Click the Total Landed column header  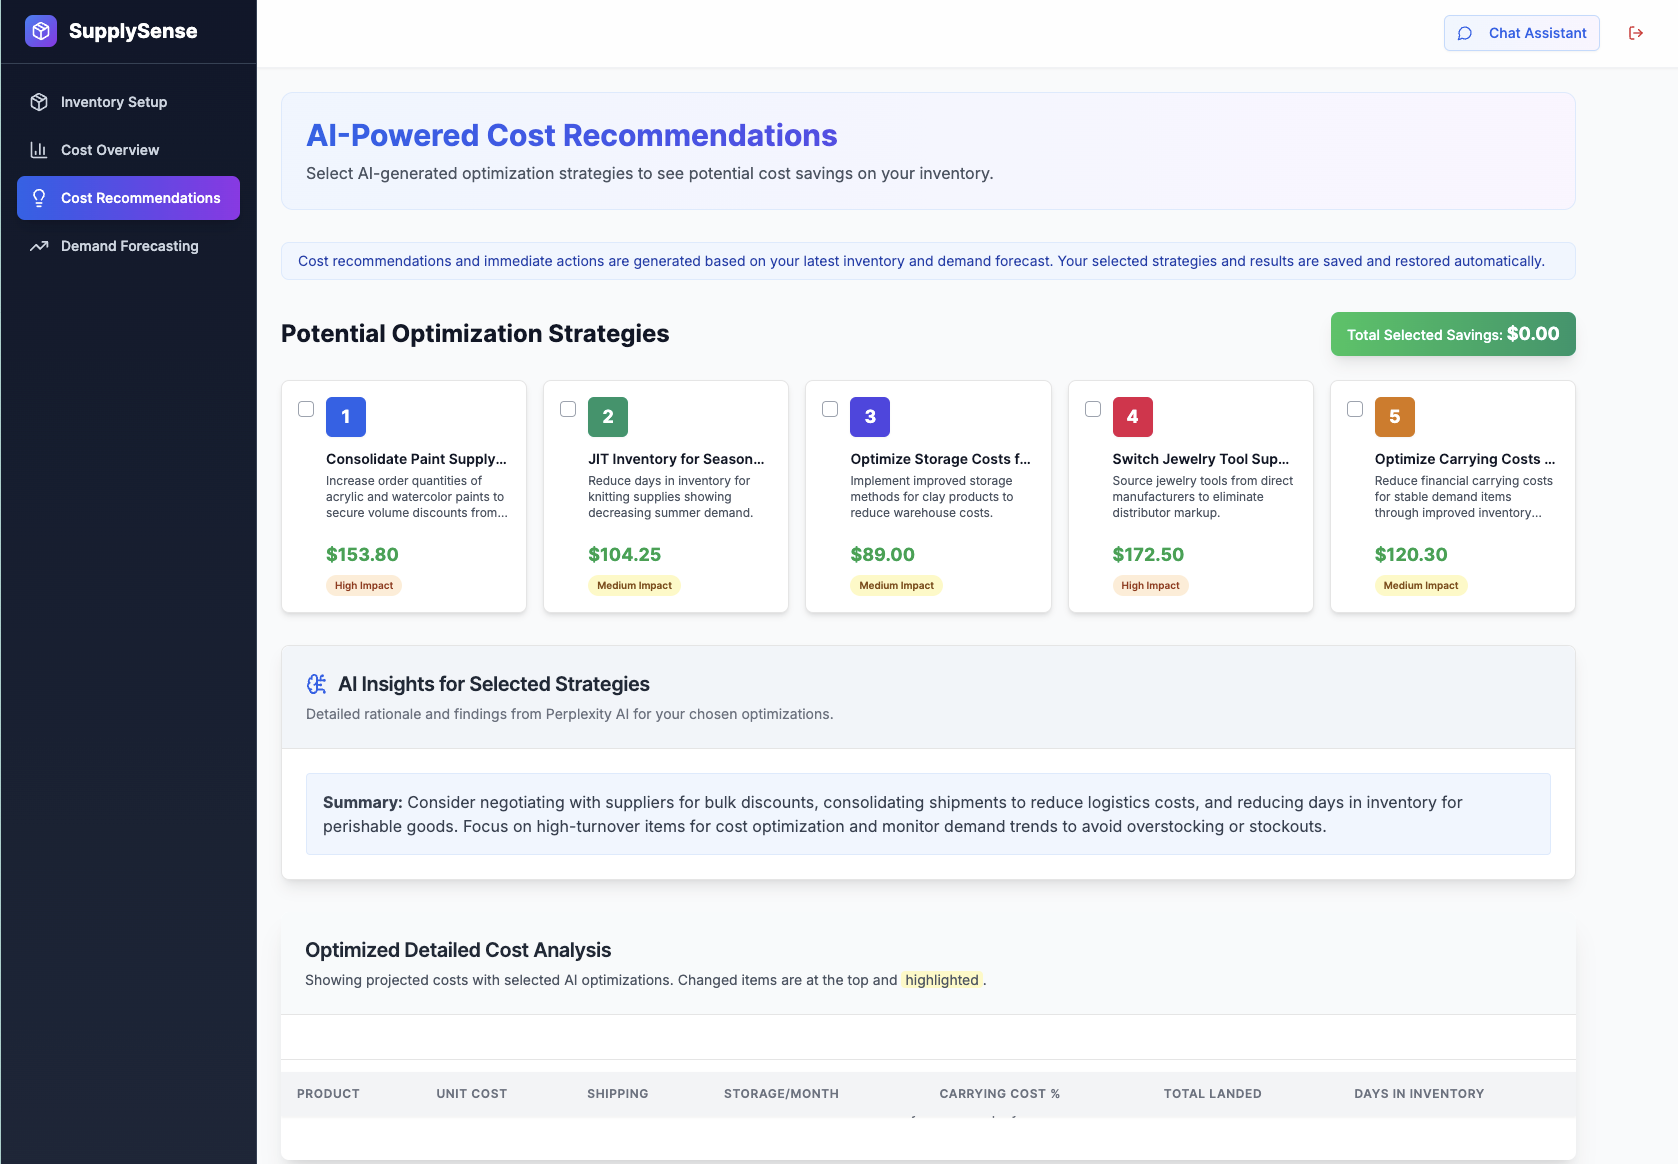(x=1212, y=1094)
